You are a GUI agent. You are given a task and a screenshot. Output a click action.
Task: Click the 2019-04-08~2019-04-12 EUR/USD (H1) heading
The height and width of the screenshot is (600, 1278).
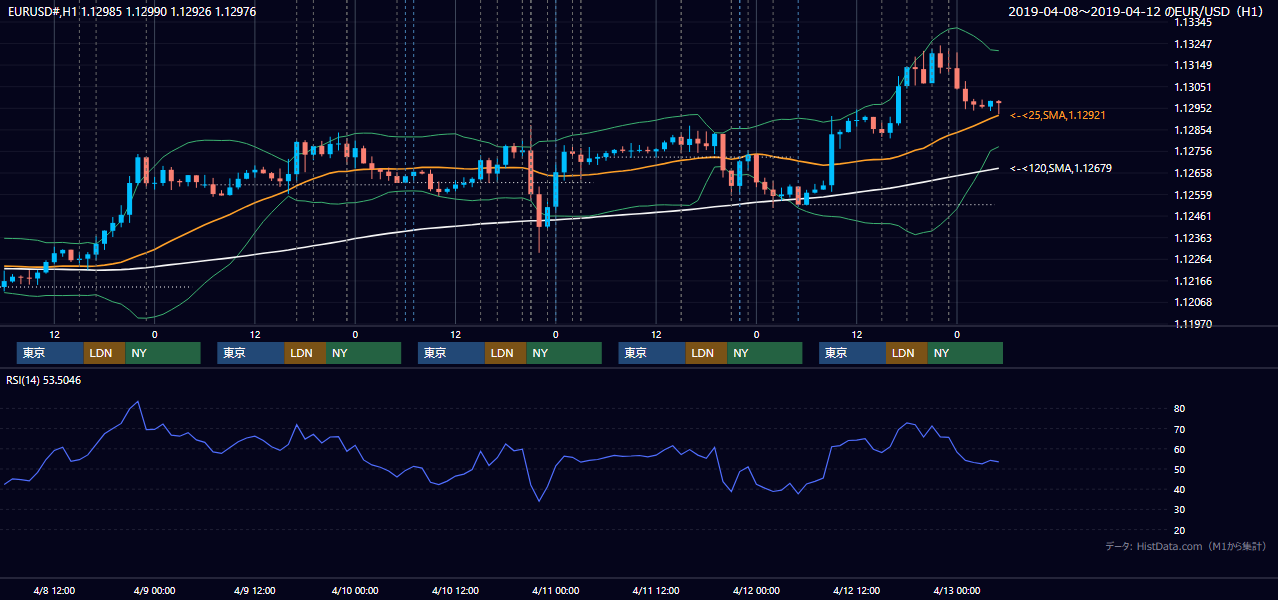(1137, 11)
